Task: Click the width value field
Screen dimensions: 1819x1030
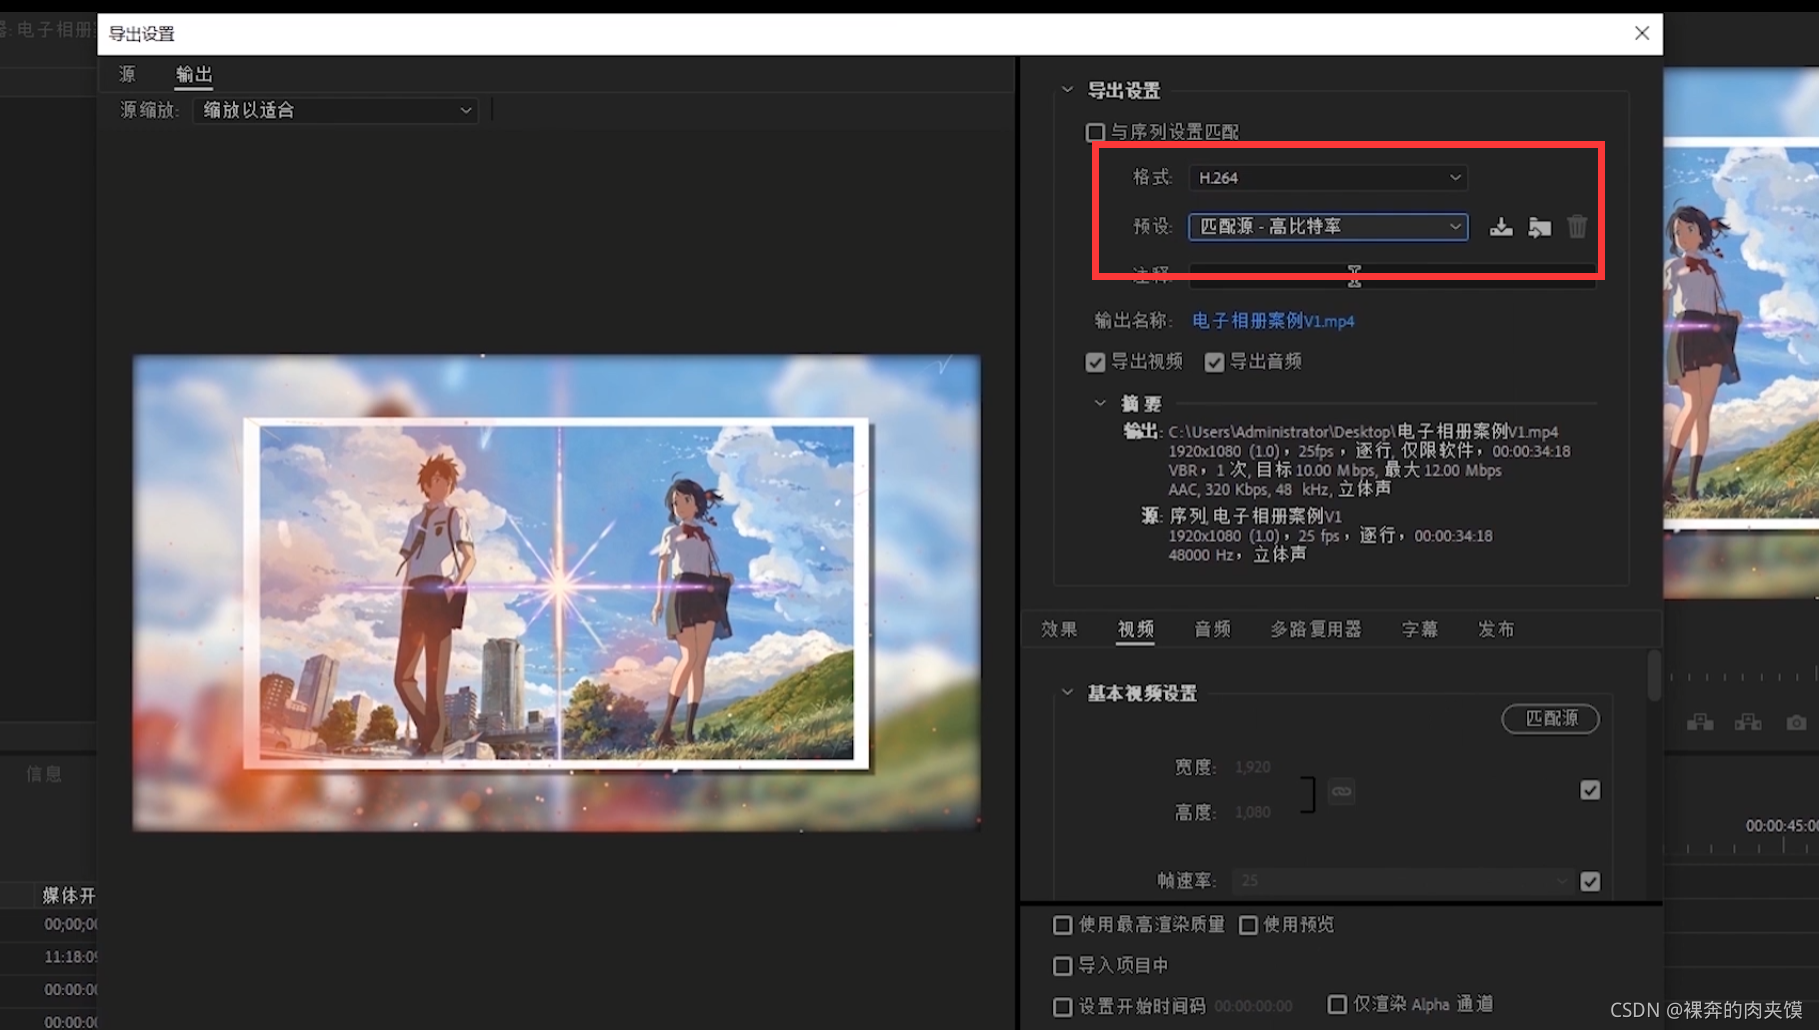Action: click(1253, 767)
